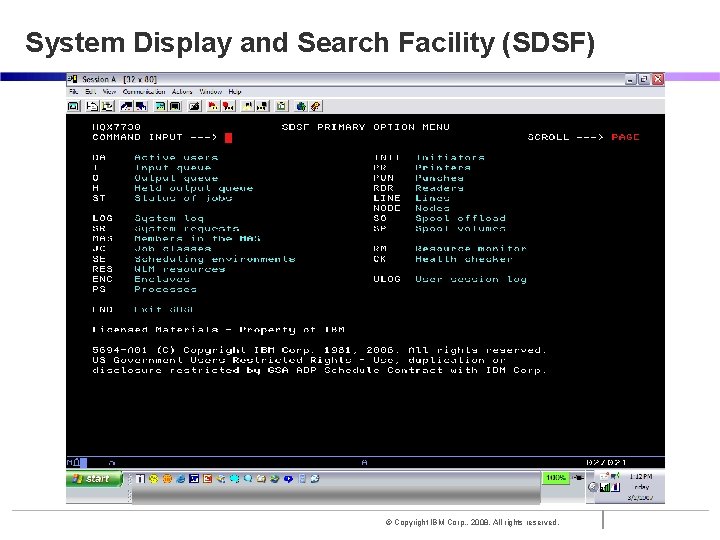The image size is (720, 540).
Task: Click 'Members in the MAS' text
Action: (x=197, y=238)
